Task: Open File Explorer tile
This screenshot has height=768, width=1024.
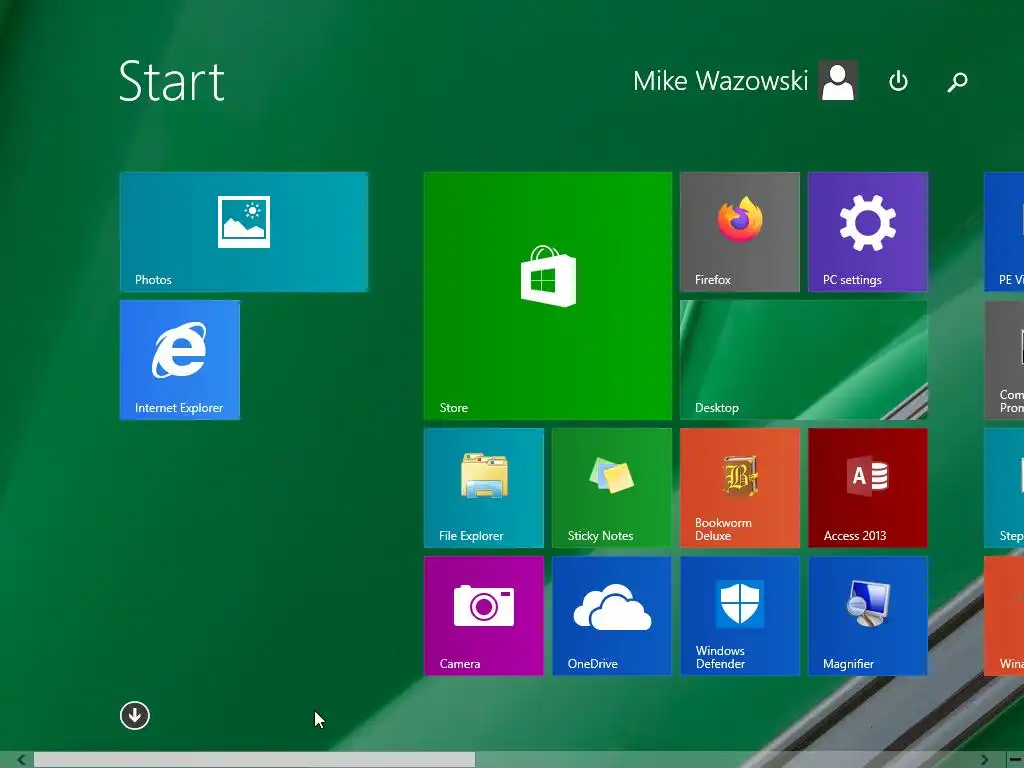Action: 484,488
